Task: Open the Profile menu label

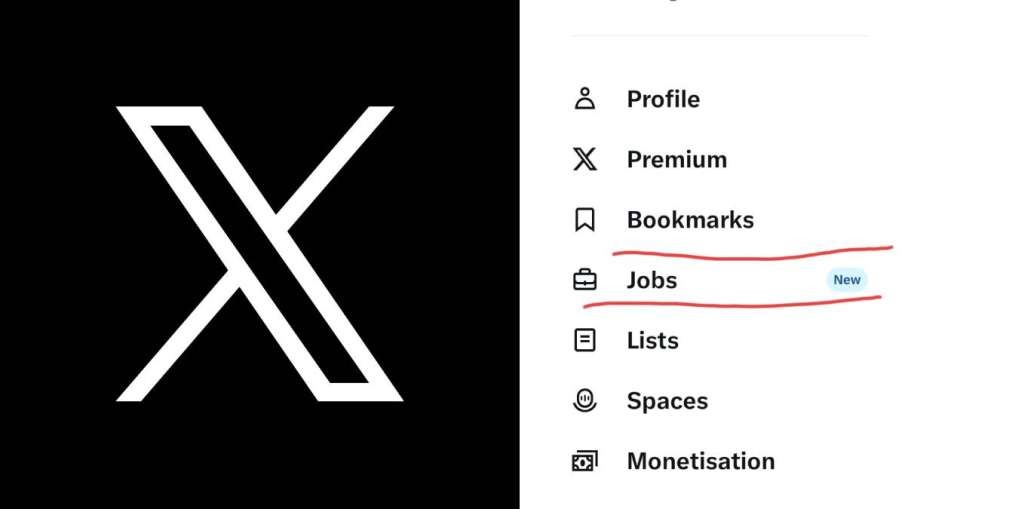Action: [663, 99]
